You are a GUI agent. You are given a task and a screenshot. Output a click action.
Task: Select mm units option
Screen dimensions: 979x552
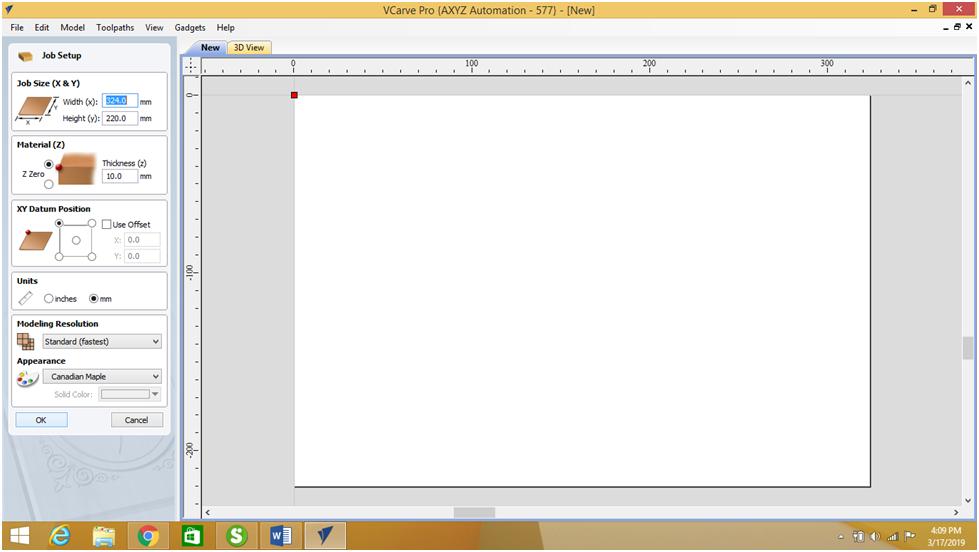click(94, 298)
